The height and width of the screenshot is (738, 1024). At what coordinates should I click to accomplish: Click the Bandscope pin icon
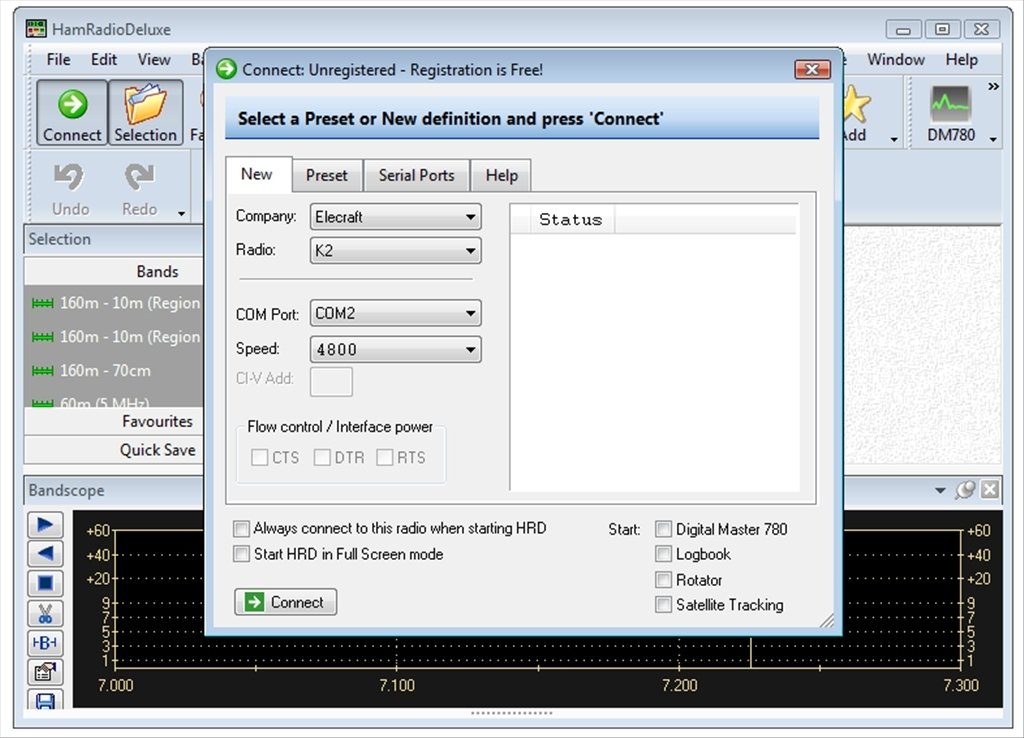point(965,490)
